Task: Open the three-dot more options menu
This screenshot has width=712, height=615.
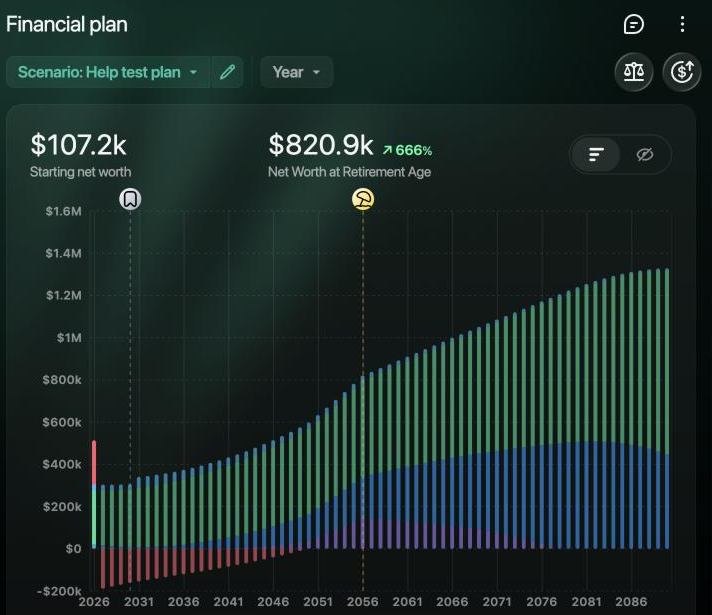Action: coord(682,24)
